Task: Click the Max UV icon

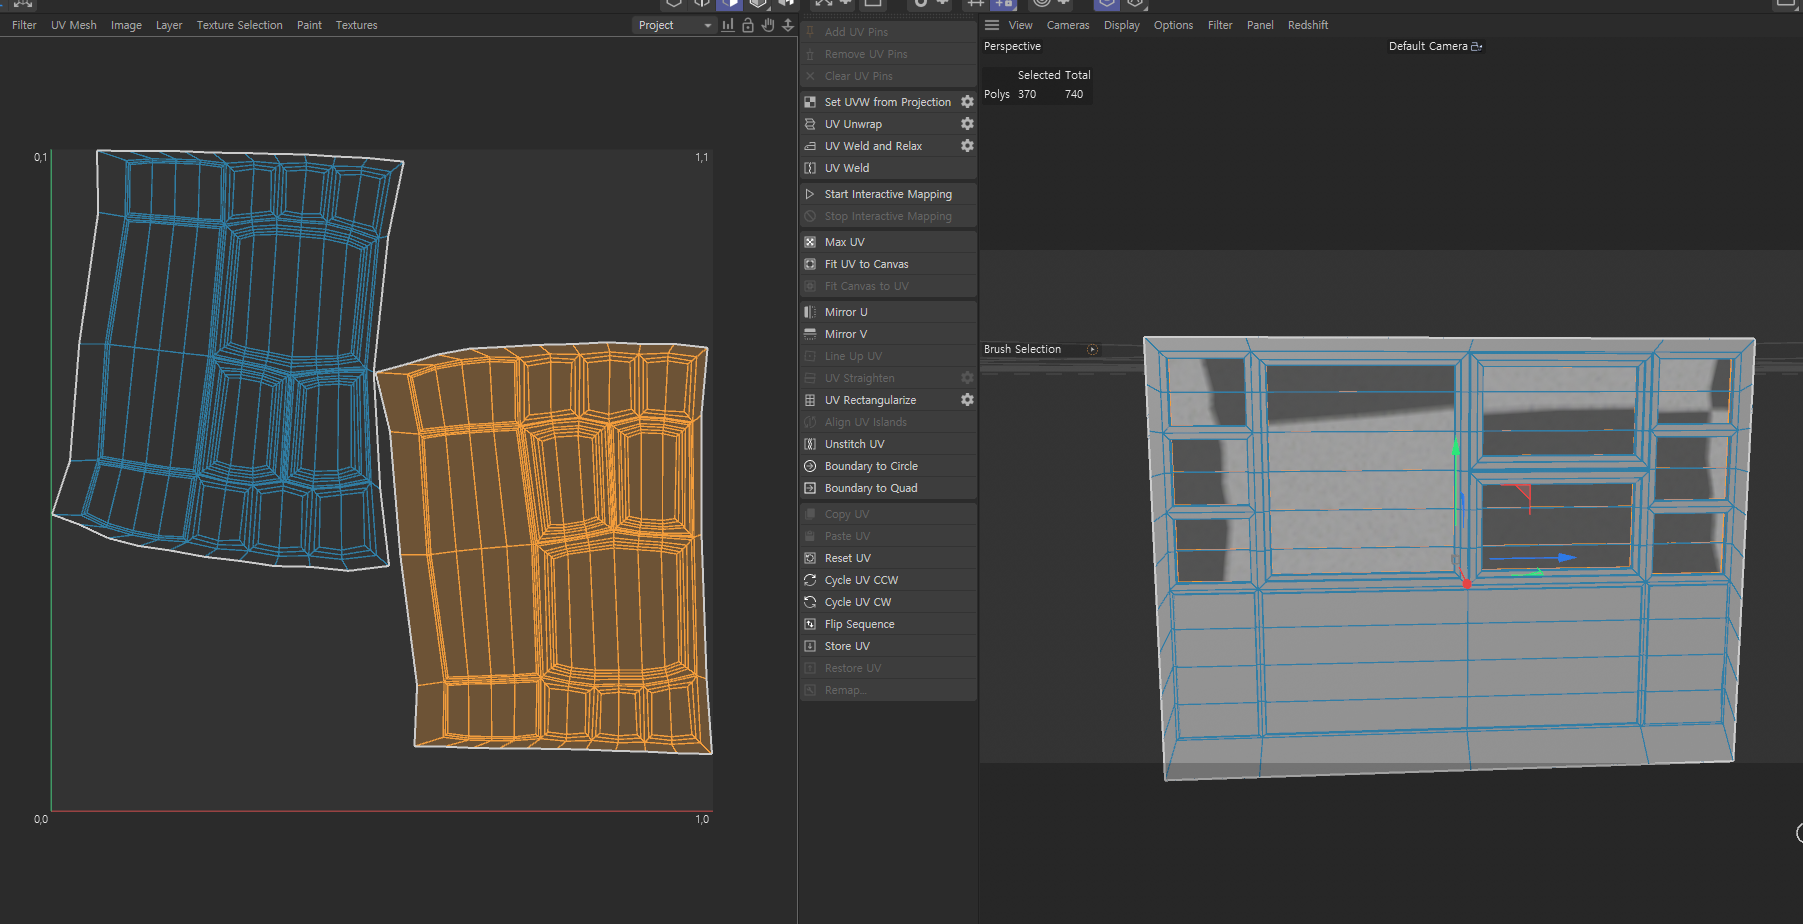Action: pyautogui.click(x=810, y=242)
